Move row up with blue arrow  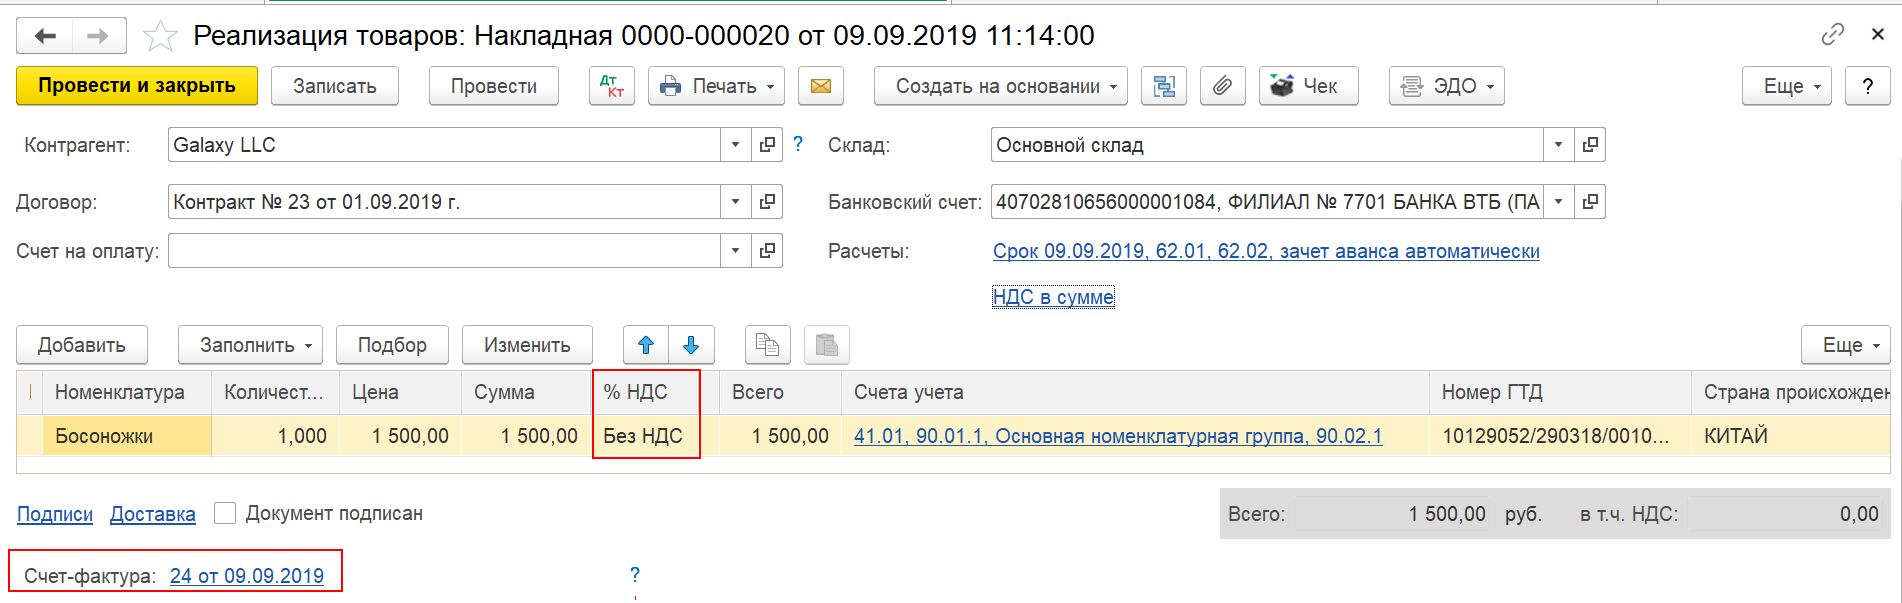click(x=646, y=345)
